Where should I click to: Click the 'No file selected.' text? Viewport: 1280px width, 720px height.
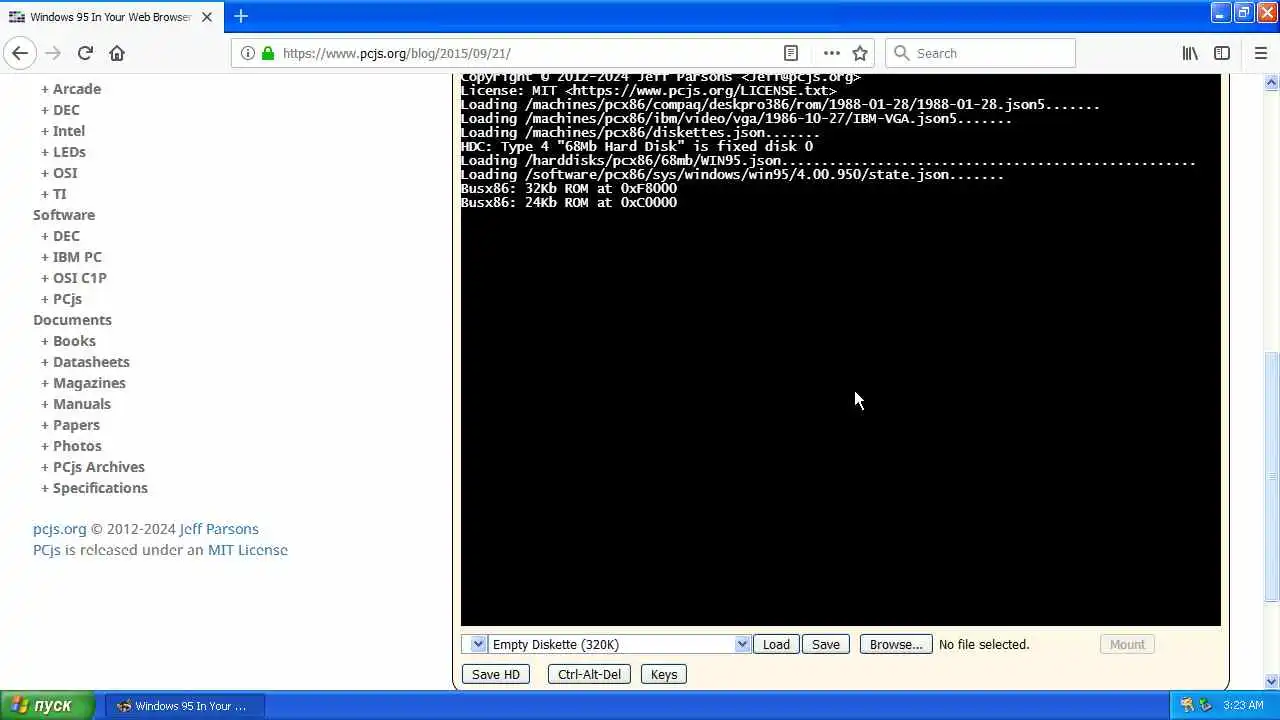click(984, 645)
